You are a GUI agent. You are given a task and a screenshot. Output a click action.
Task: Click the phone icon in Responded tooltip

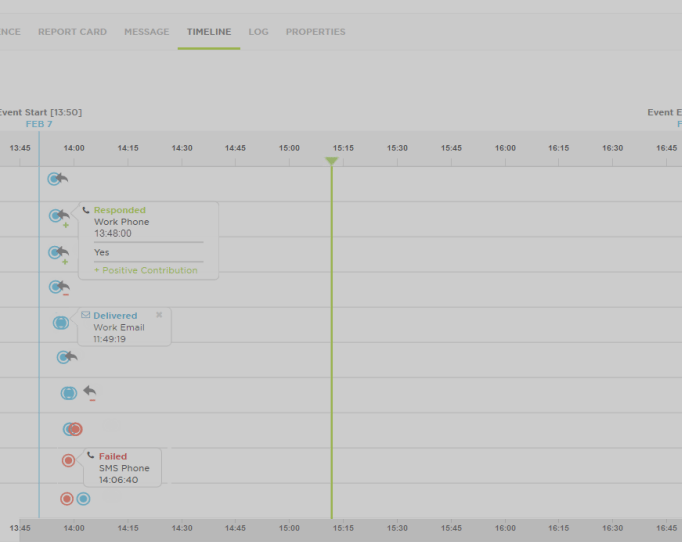[86, 210]
